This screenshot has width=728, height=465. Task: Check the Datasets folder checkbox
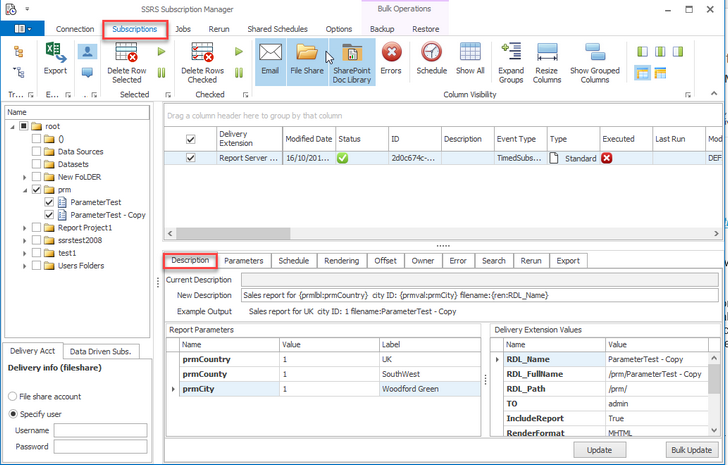click(36, 164)
